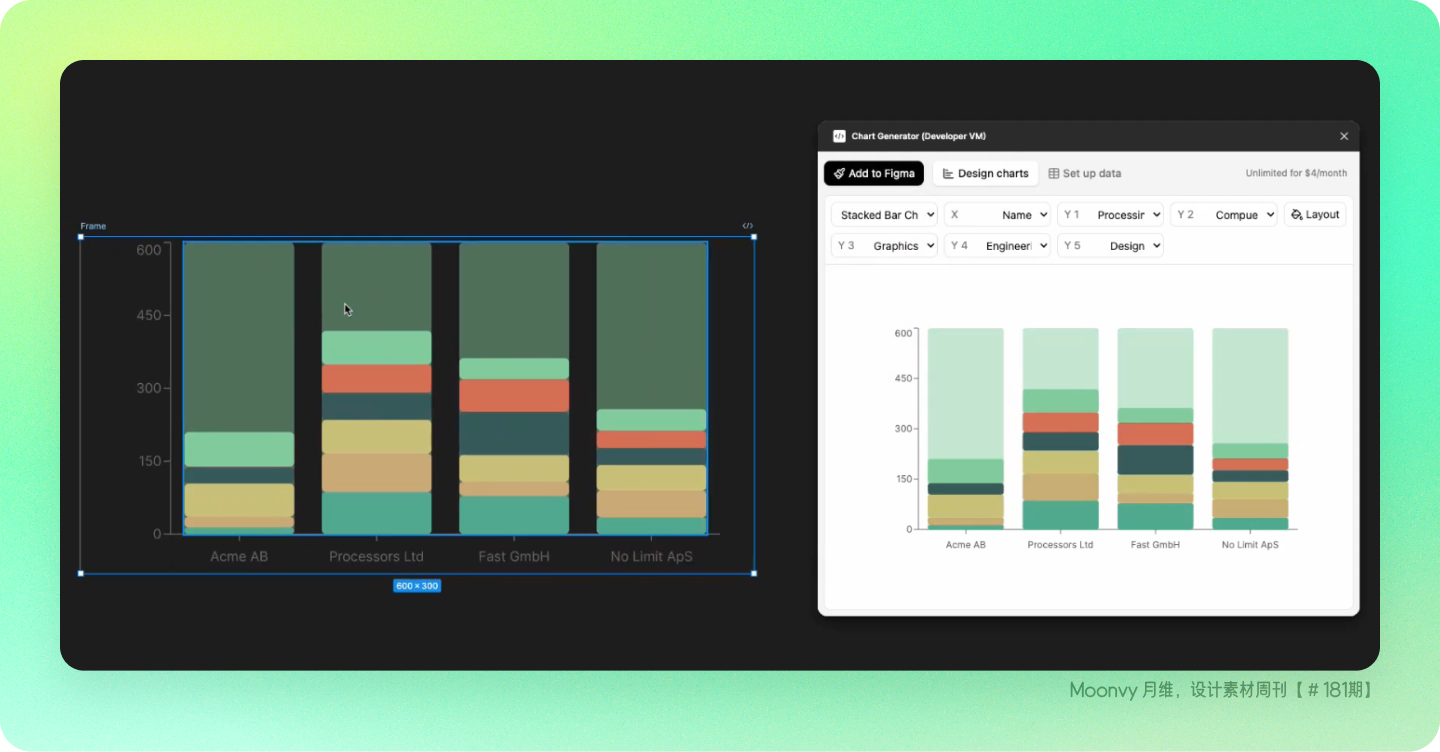Open the Y 1 Processing dropdown
The height and width of the screenshot is (752, 1440).
(x=1110, y=215)
